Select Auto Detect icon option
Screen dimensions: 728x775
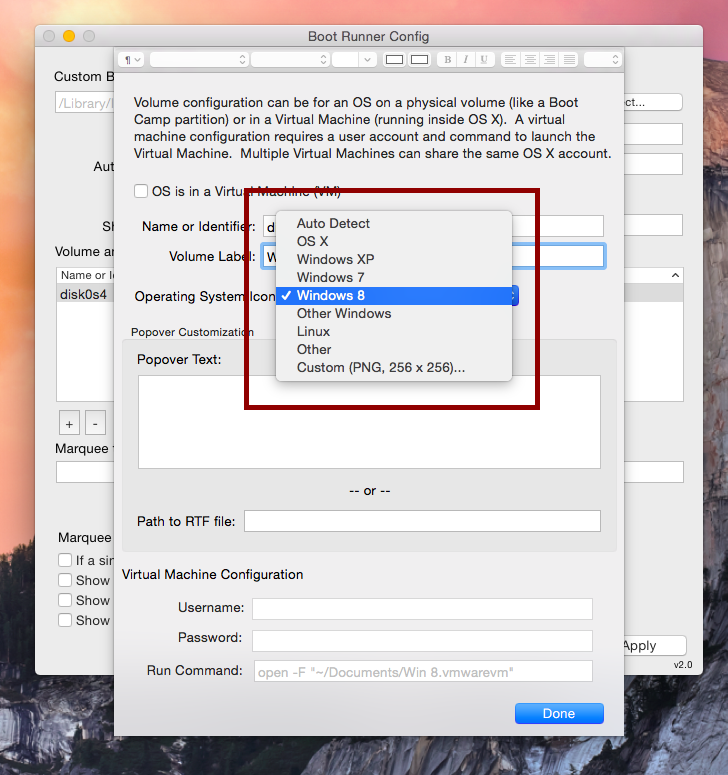pyautogui.click(x=394, y=223)
